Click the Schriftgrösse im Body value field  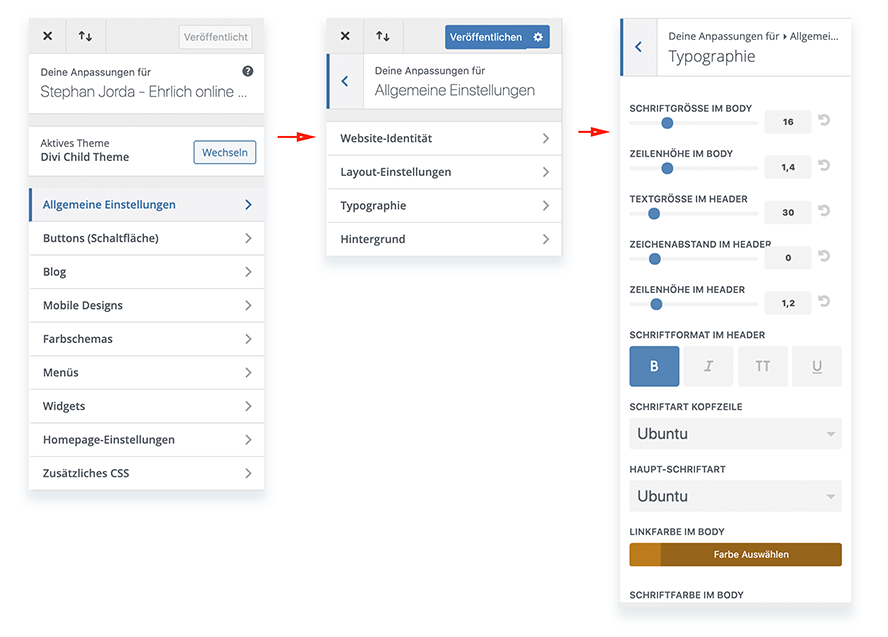(x=788, y=122)
